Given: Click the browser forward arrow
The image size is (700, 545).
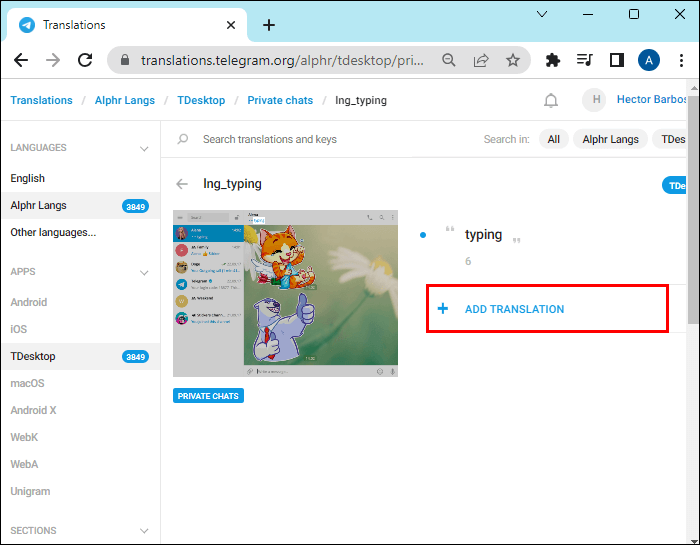Looking at the screenshot, I should 53,60.
